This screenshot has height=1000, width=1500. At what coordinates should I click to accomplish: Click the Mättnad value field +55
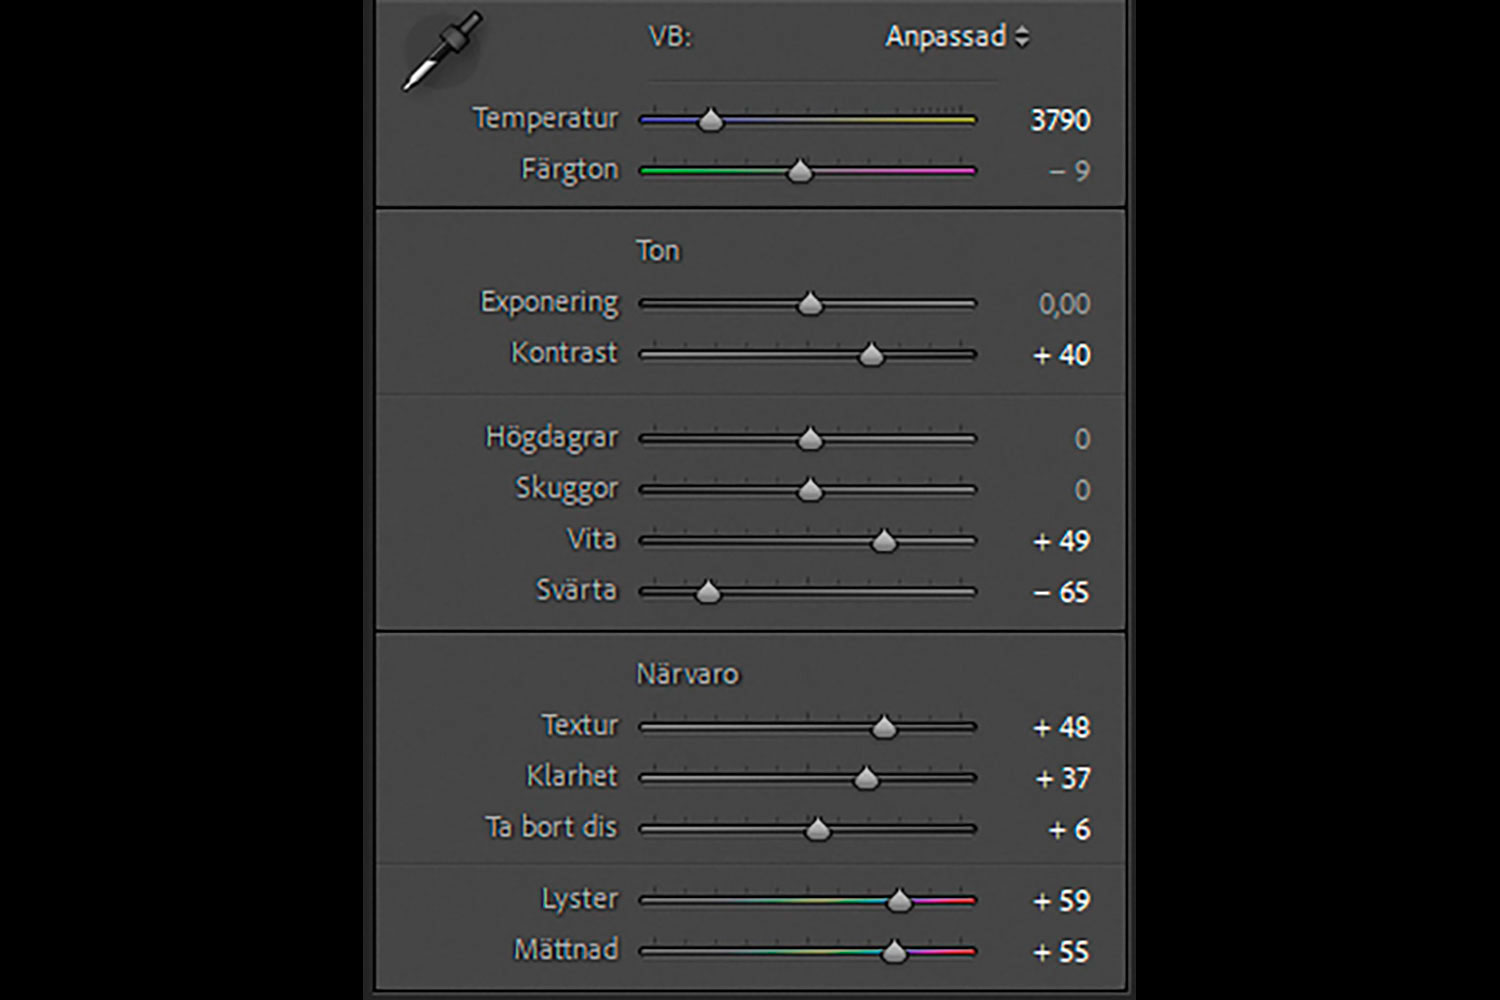coord(1062,952)
